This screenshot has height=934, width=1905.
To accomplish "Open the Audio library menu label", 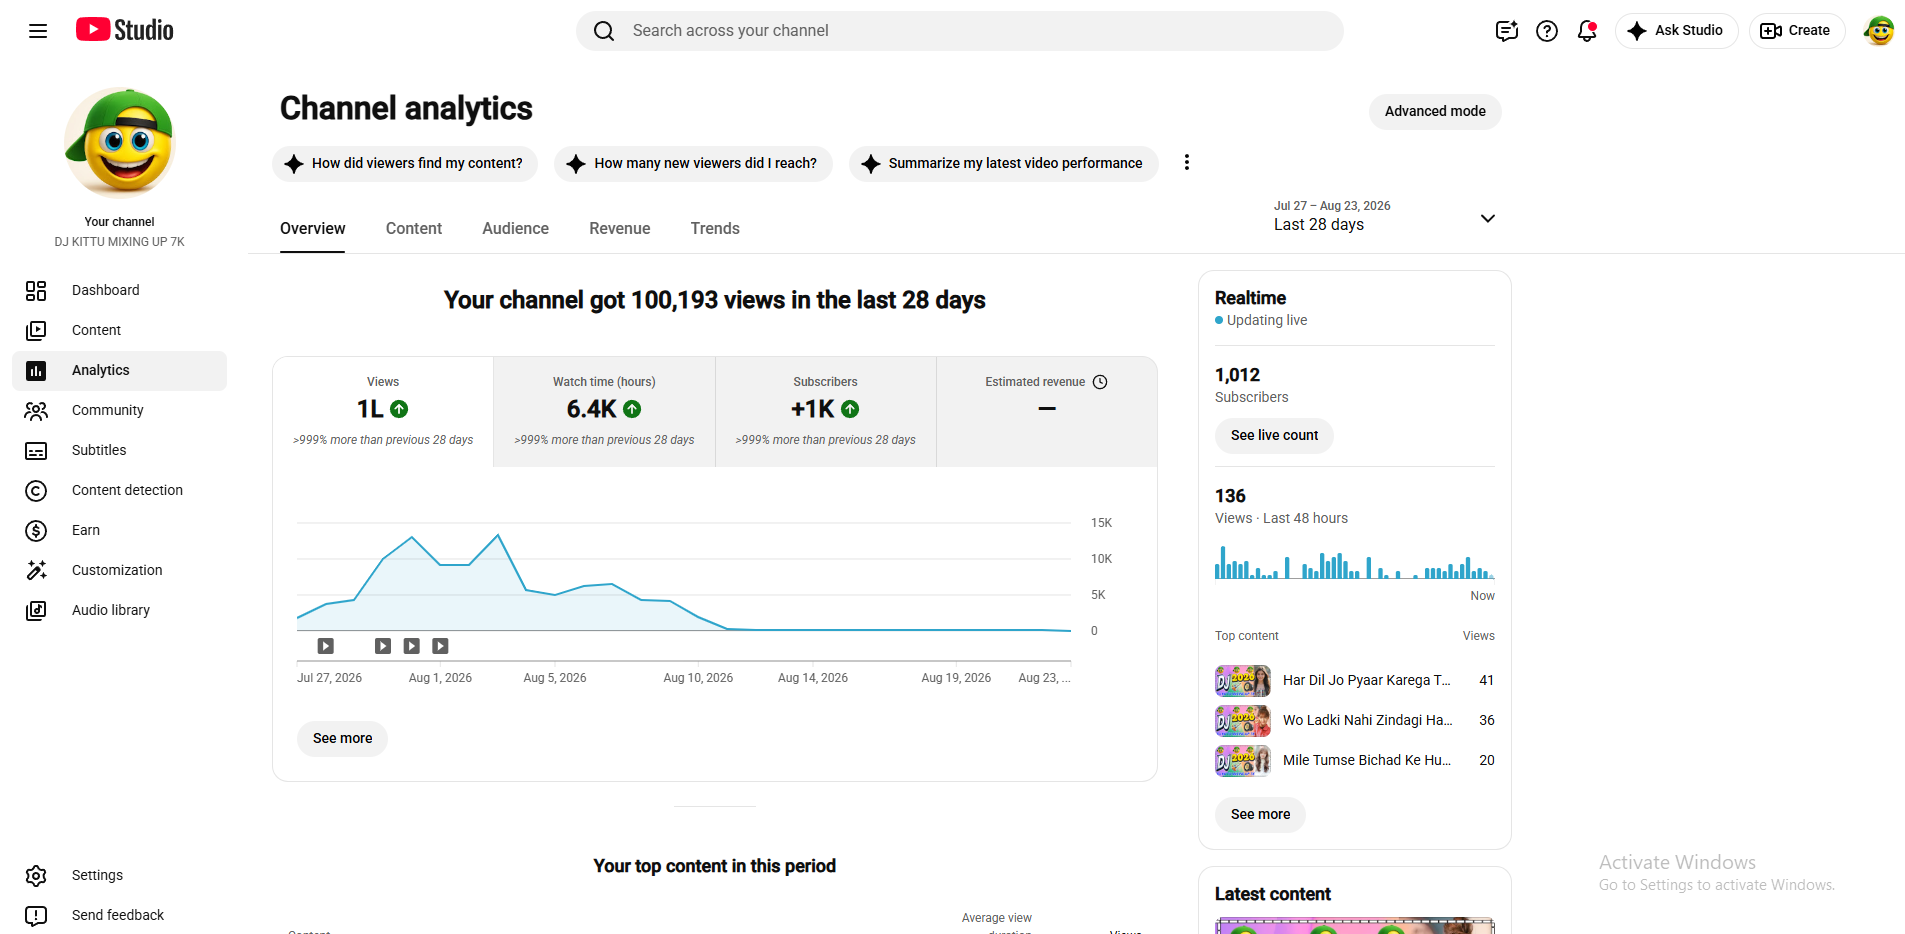I will pyautogui.click(x=111, y=610).
